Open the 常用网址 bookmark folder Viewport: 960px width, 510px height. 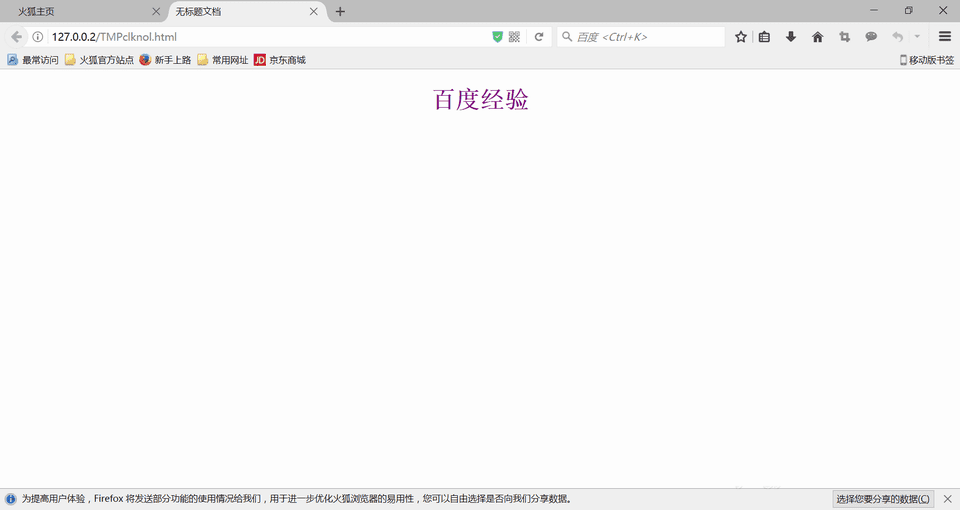[223, 60]
